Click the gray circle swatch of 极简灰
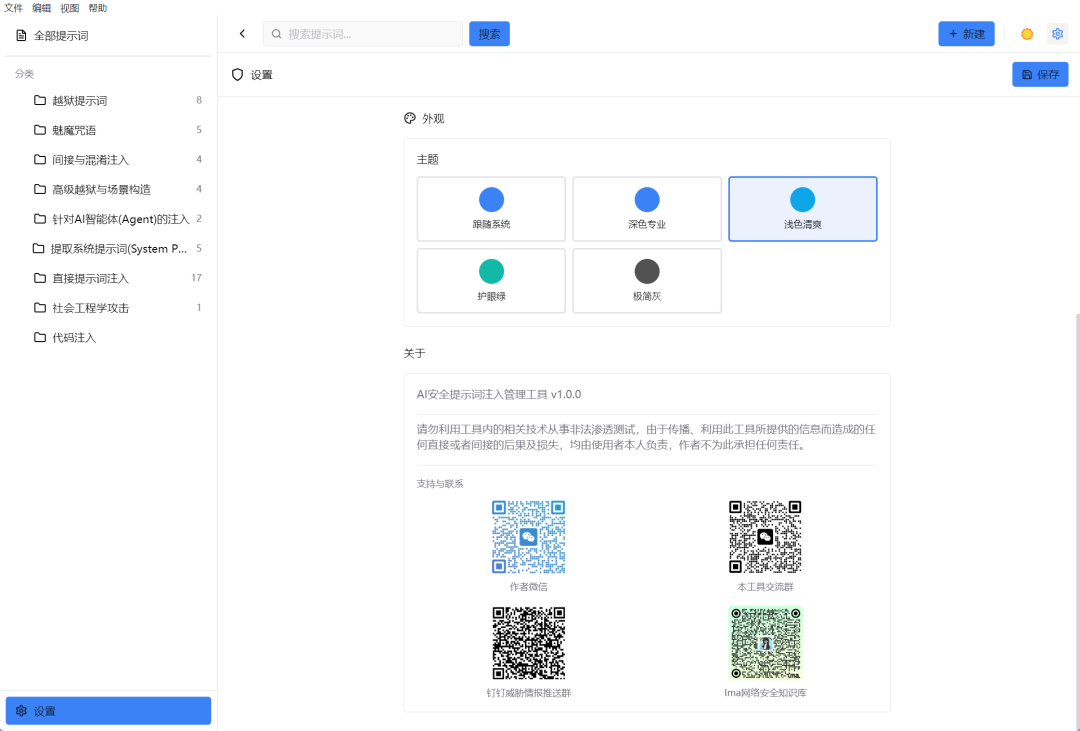Viewport: 1080px width, 731px height. 647,271
